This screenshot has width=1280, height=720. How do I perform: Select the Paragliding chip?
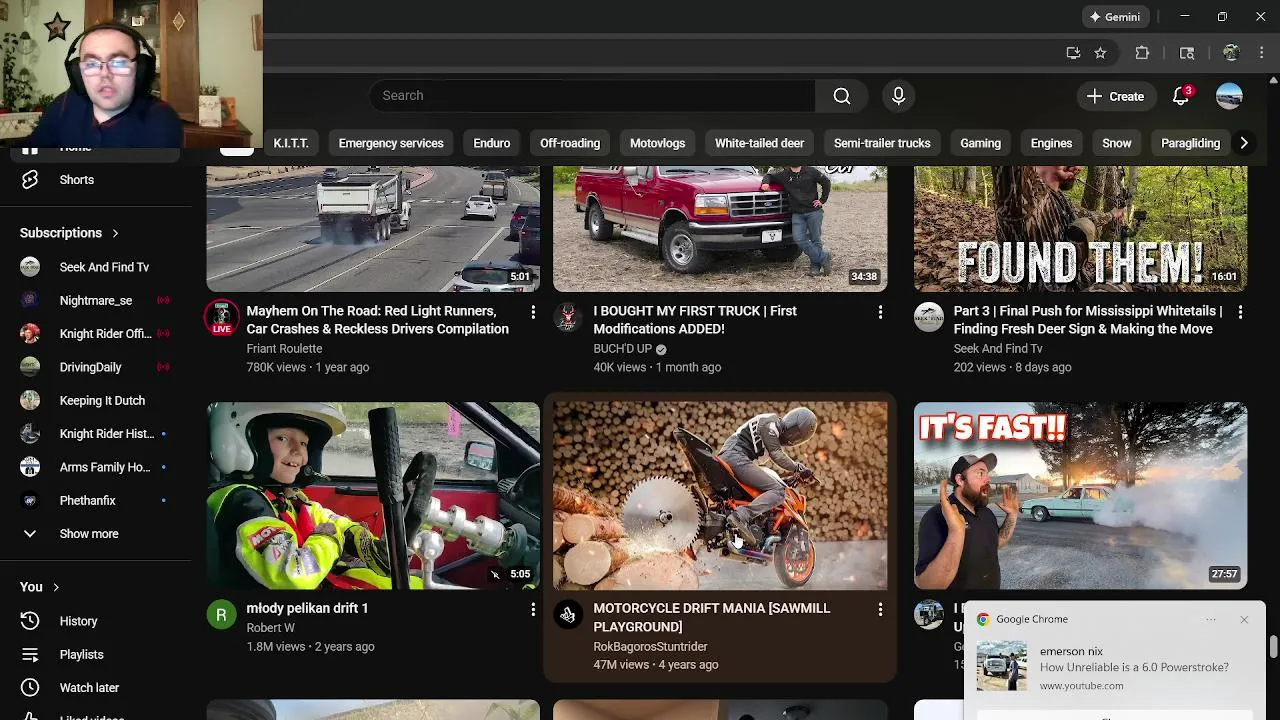pos(1190,143)
